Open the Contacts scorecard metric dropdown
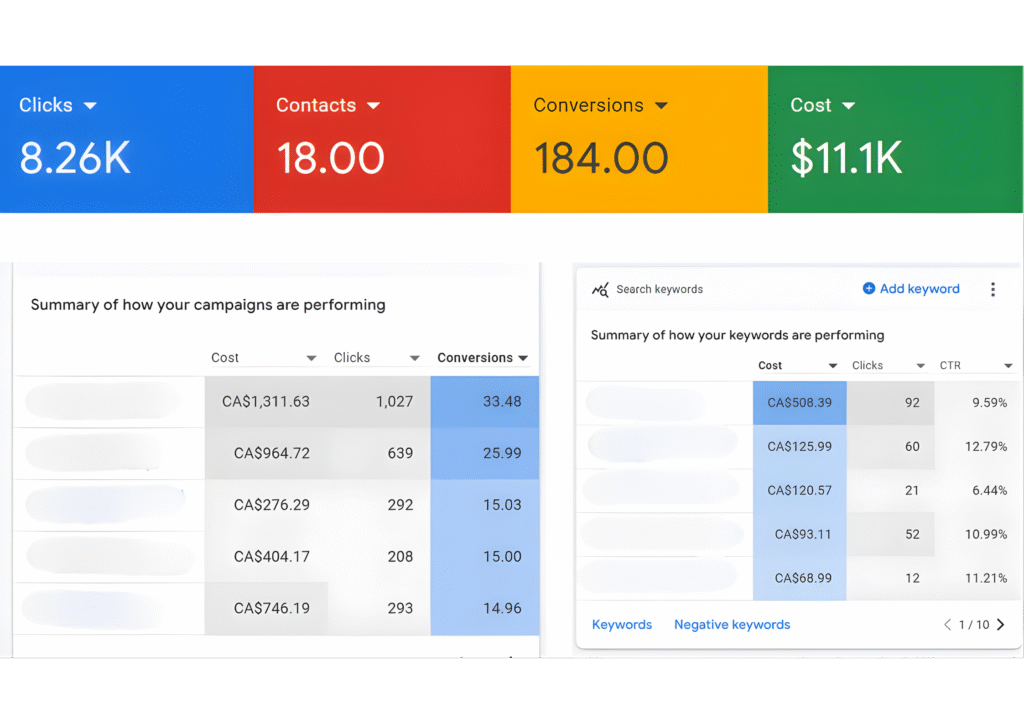The width and height of the screenshot is (1024, 724). pos(374,106)
